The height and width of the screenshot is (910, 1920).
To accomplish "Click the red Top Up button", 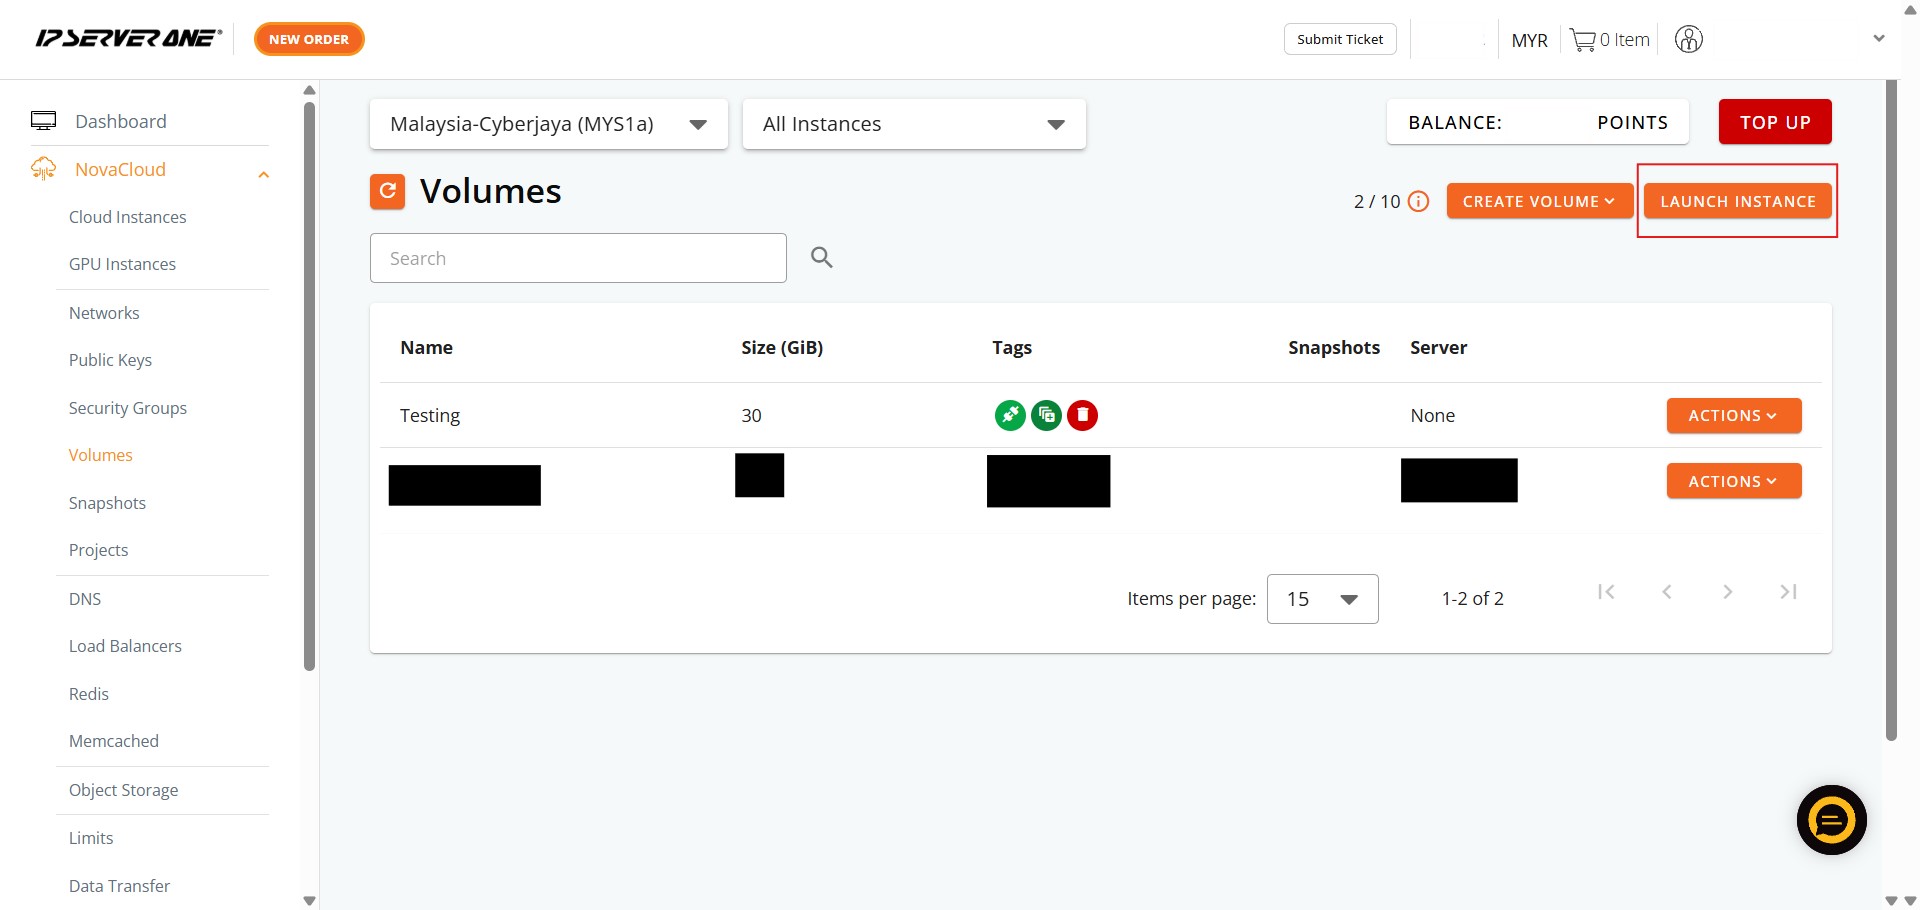I will point(1774,122).
